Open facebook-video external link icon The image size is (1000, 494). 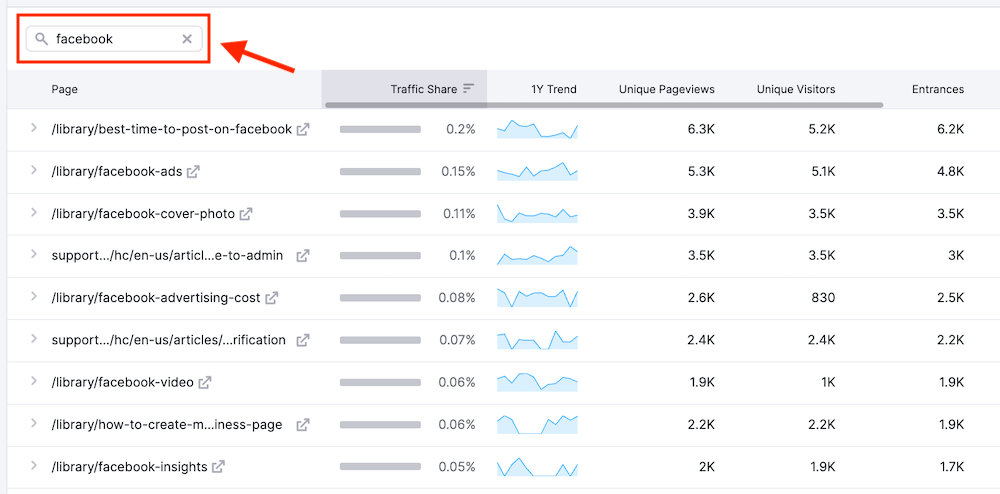pos(205,382)
